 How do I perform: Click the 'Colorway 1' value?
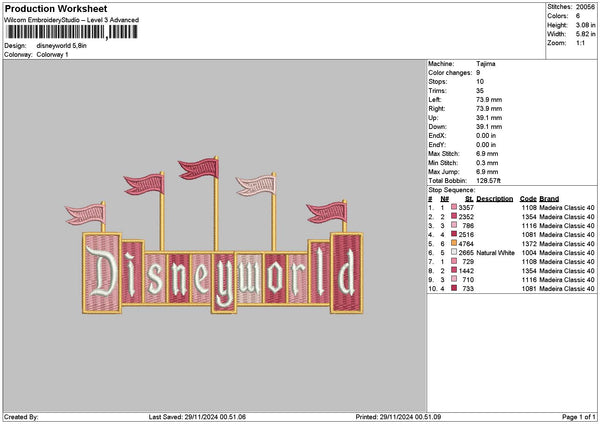(x=52, y=55)
